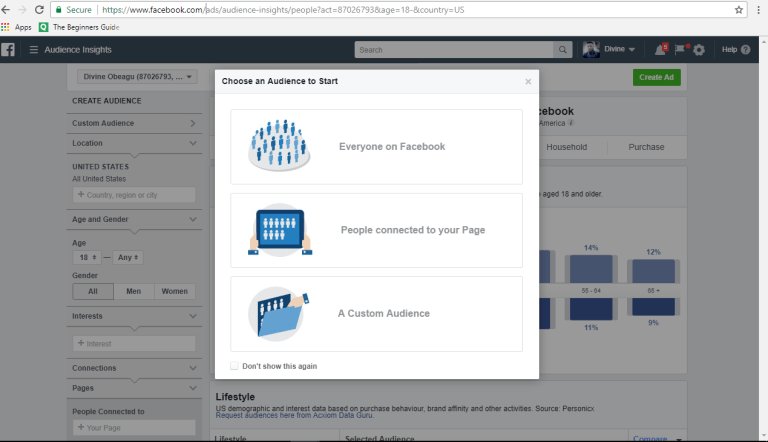Click the 14% bar for ages 55-64
The image size is (768, 442).
pyautogui.click(x=591, y=269)
